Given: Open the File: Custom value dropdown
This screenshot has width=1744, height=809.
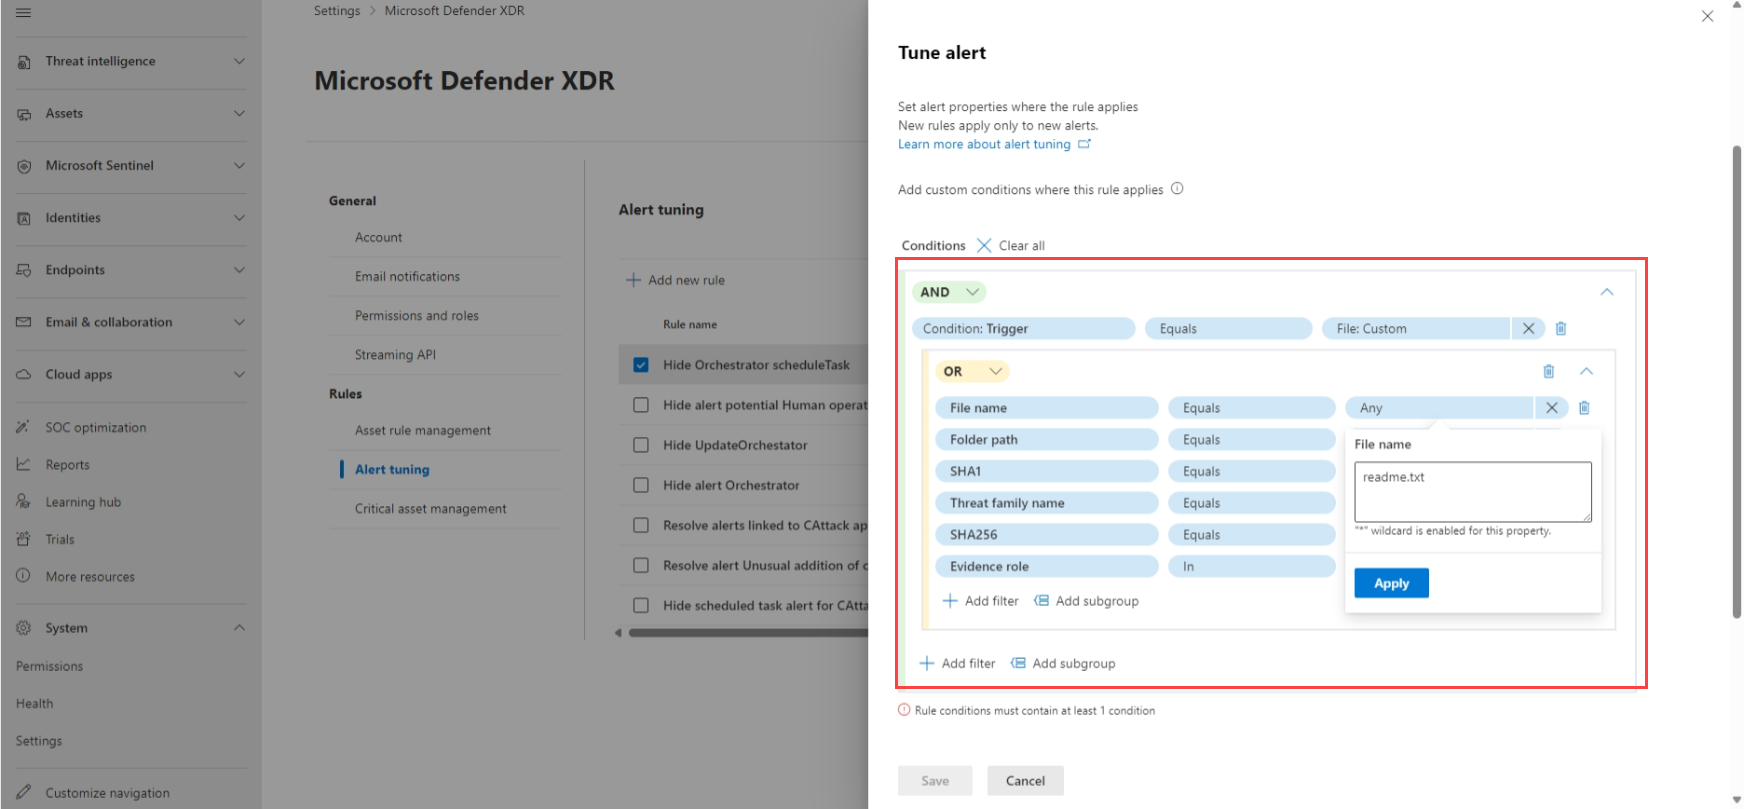Looking at the screenshot, I should click(x=1415, y=328).
